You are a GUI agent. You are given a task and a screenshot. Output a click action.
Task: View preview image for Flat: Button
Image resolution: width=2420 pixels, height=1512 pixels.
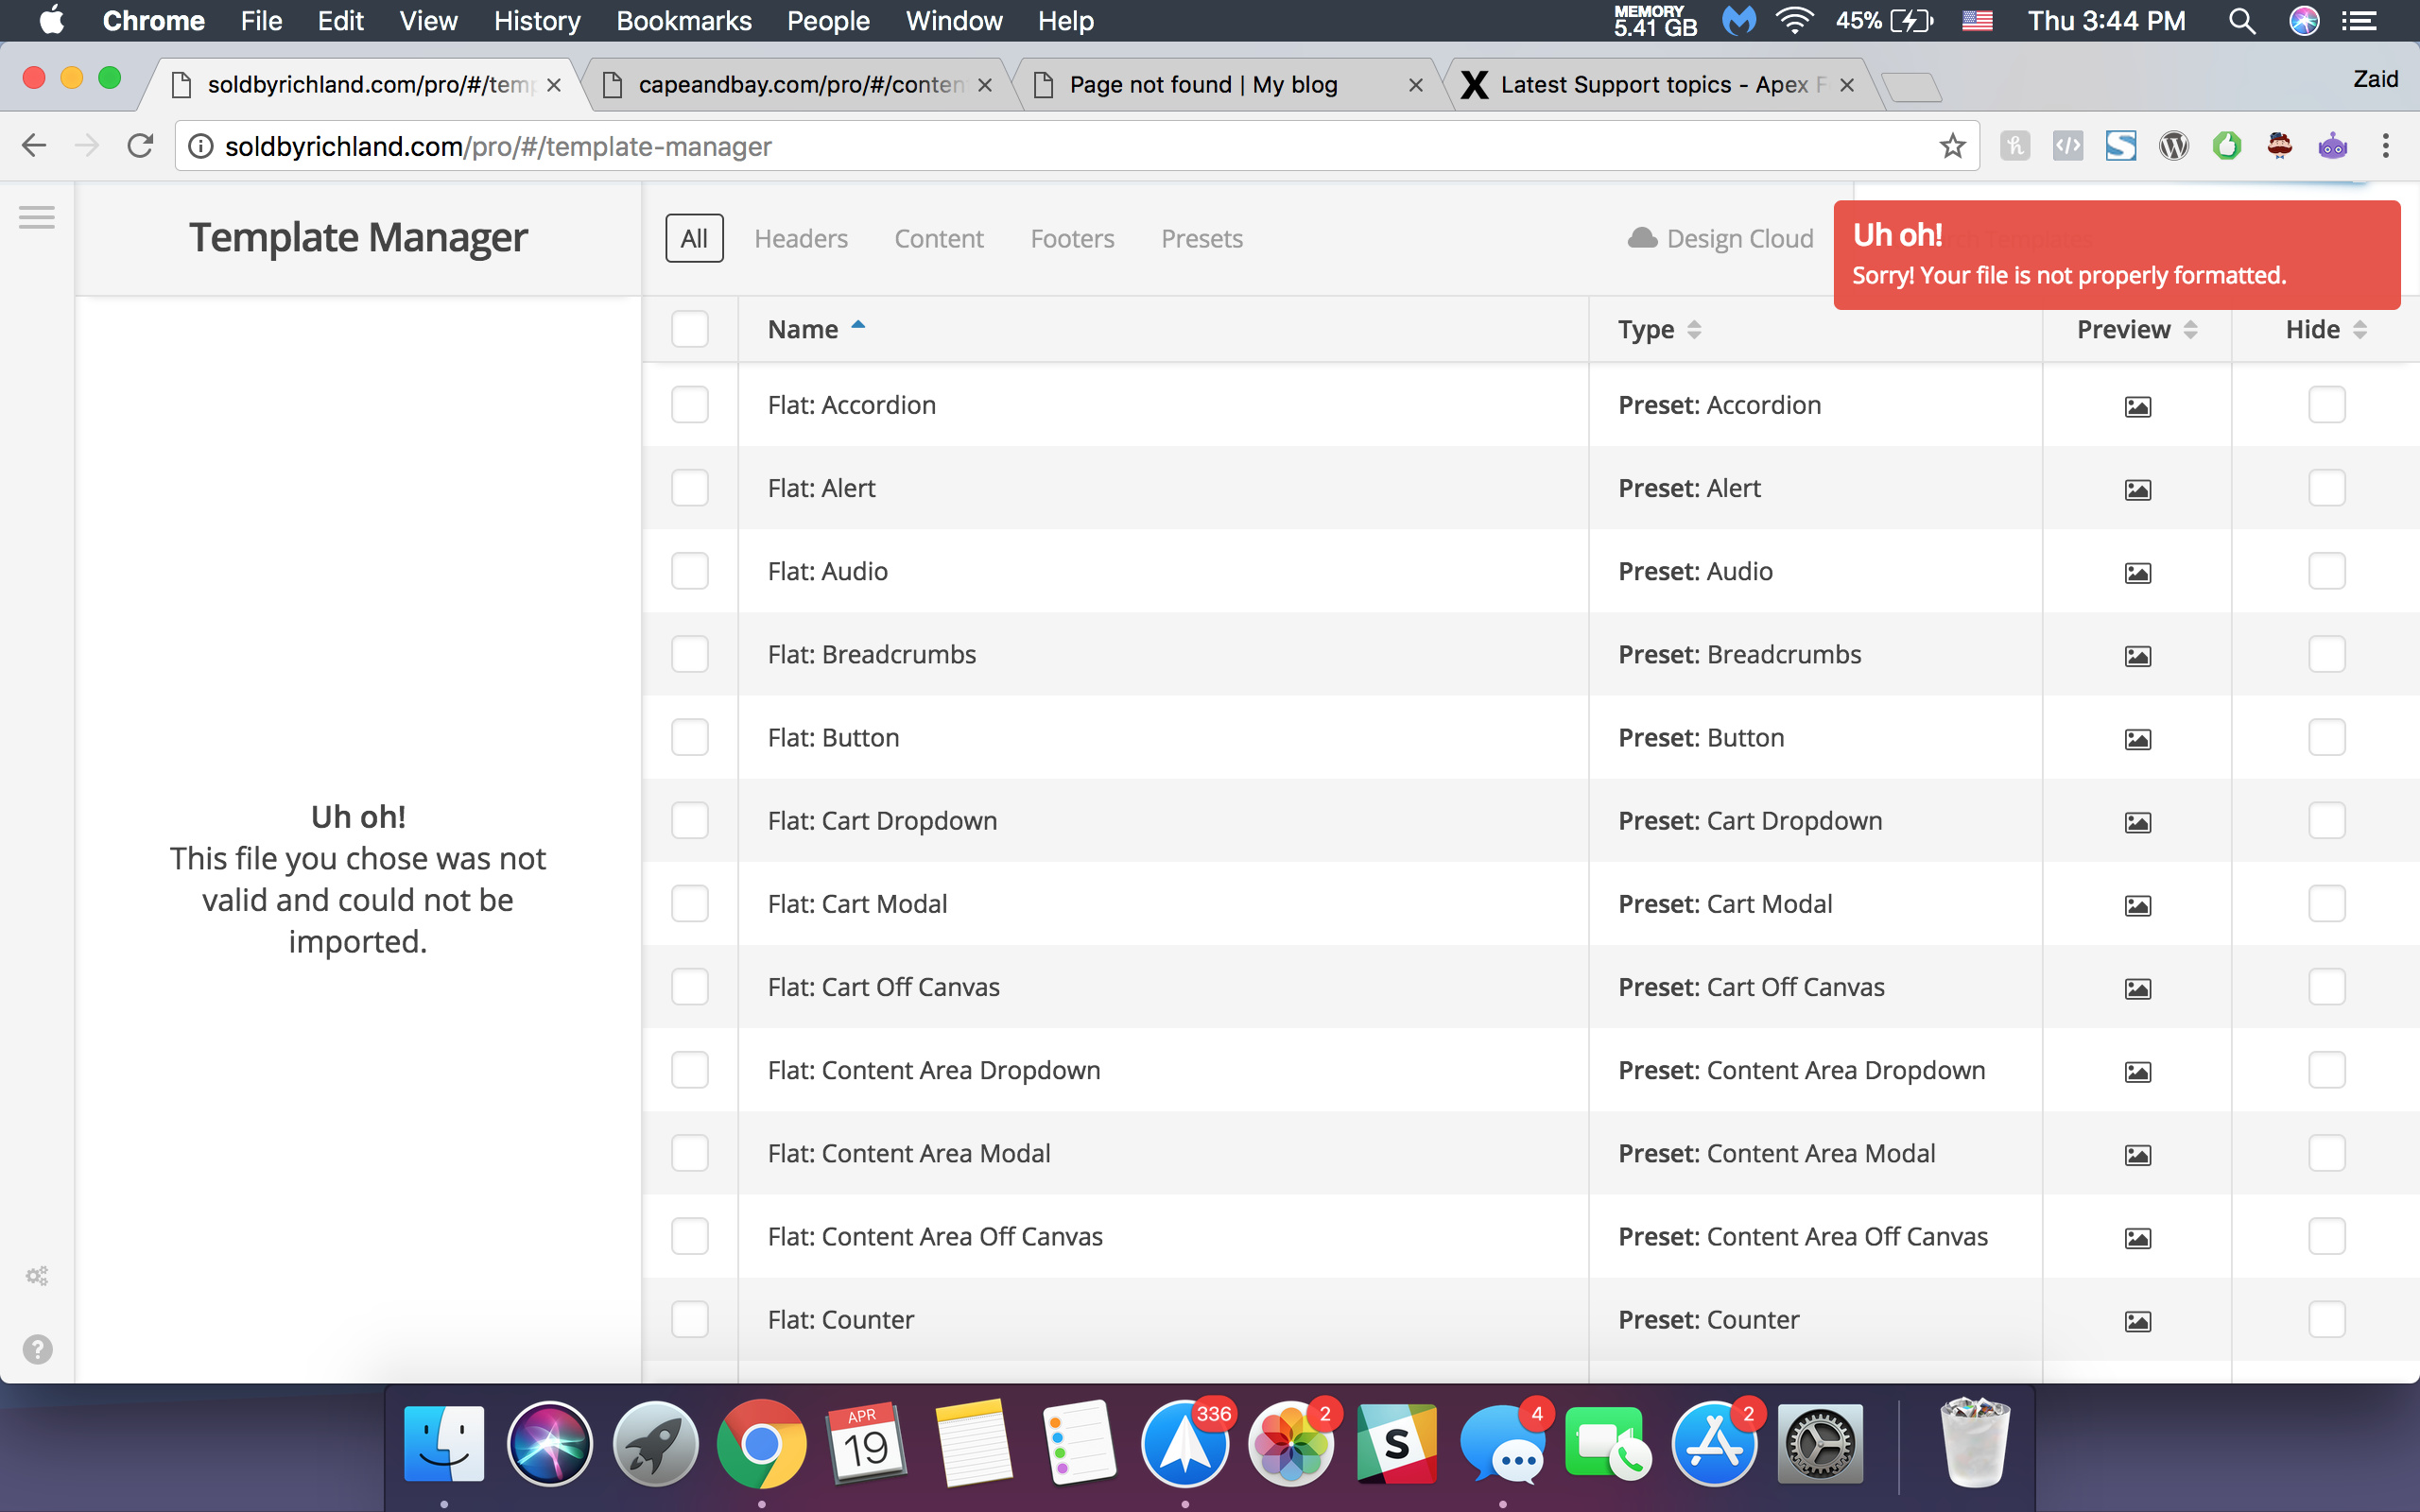point(2137,739)
